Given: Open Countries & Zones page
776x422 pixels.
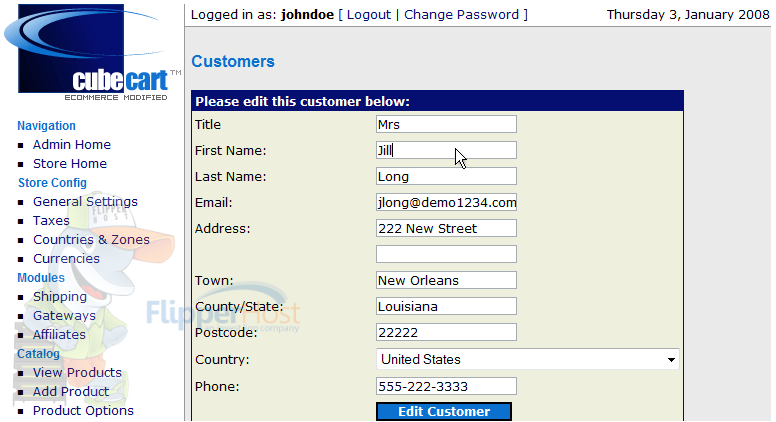Looking at the screenshot, I should (91, 239).
